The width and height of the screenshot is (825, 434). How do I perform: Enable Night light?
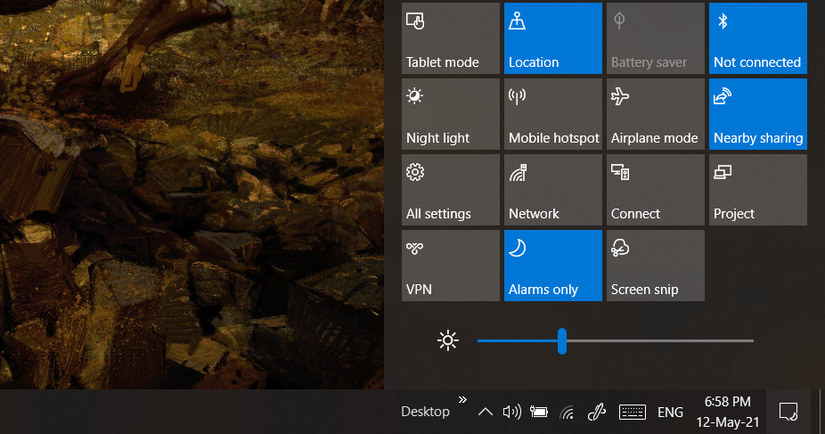[450, 114]
